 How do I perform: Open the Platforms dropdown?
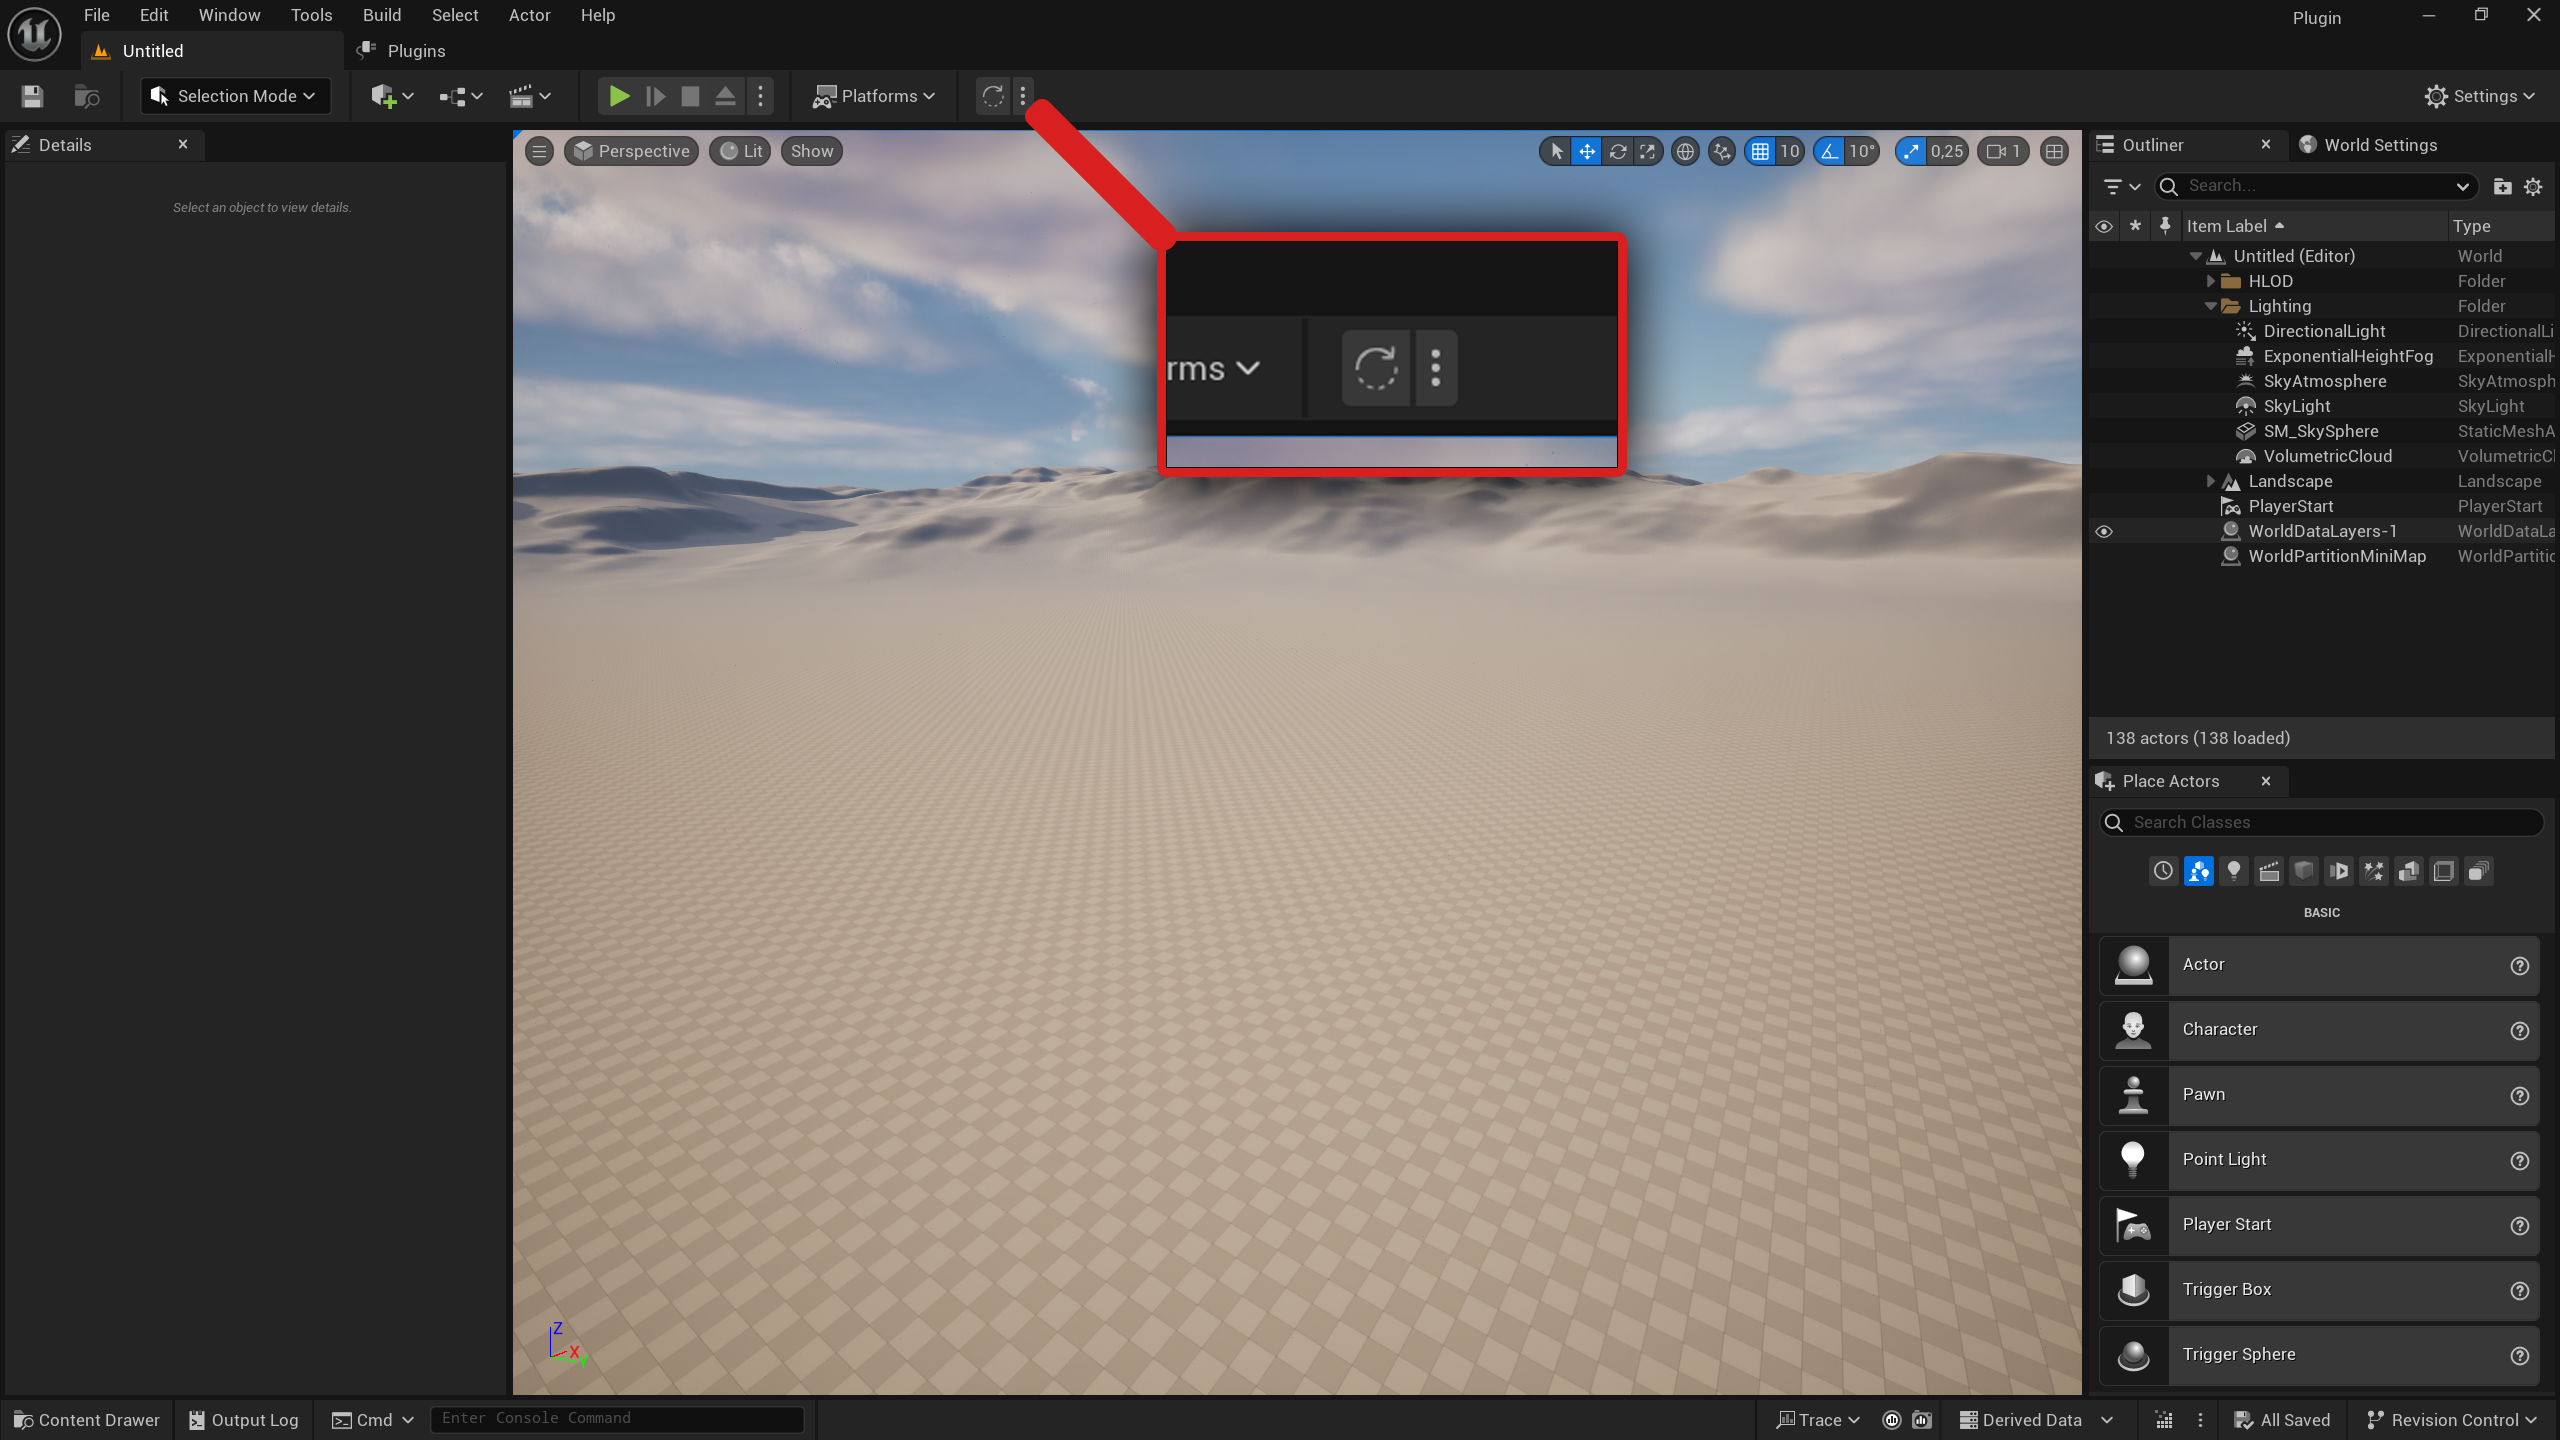(x=874, y=95)
